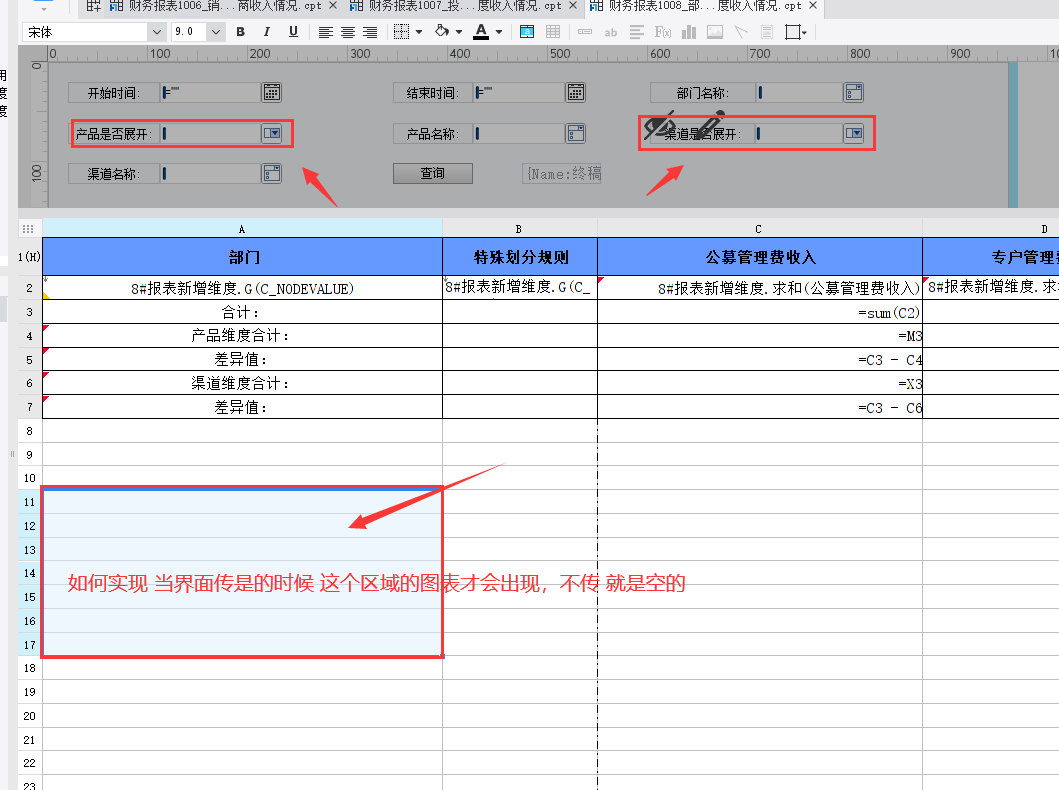The image size is (1059, 790).
Task: Align text right
Action: (370, 32)
